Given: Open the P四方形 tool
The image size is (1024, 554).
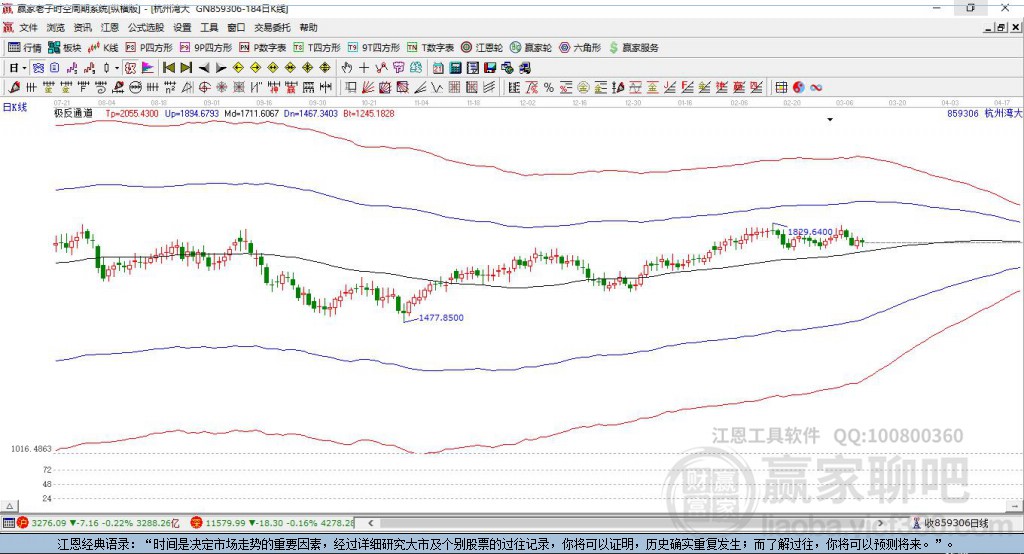Looking at the screenshot, I should [149, 48].
